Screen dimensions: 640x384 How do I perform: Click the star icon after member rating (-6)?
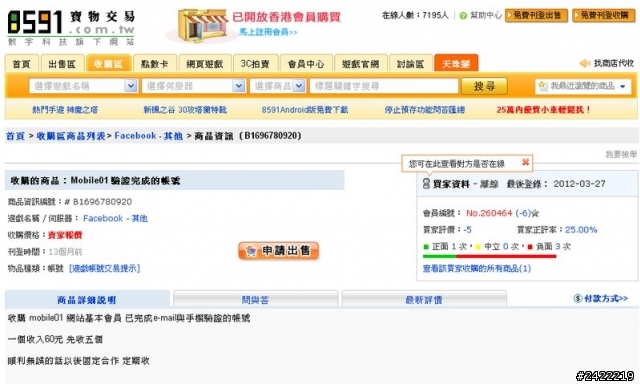click(x=536, y=213)
